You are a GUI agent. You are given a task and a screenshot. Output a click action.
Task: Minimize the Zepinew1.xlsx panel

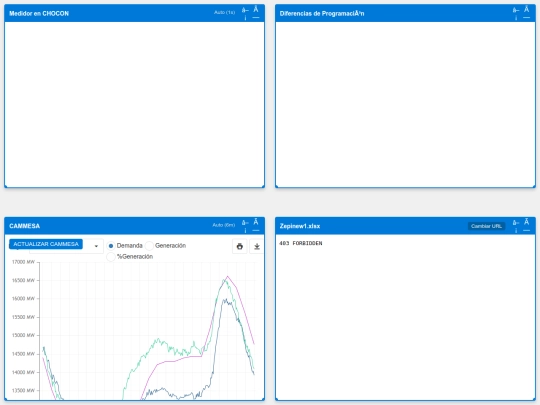click(527, 226)
